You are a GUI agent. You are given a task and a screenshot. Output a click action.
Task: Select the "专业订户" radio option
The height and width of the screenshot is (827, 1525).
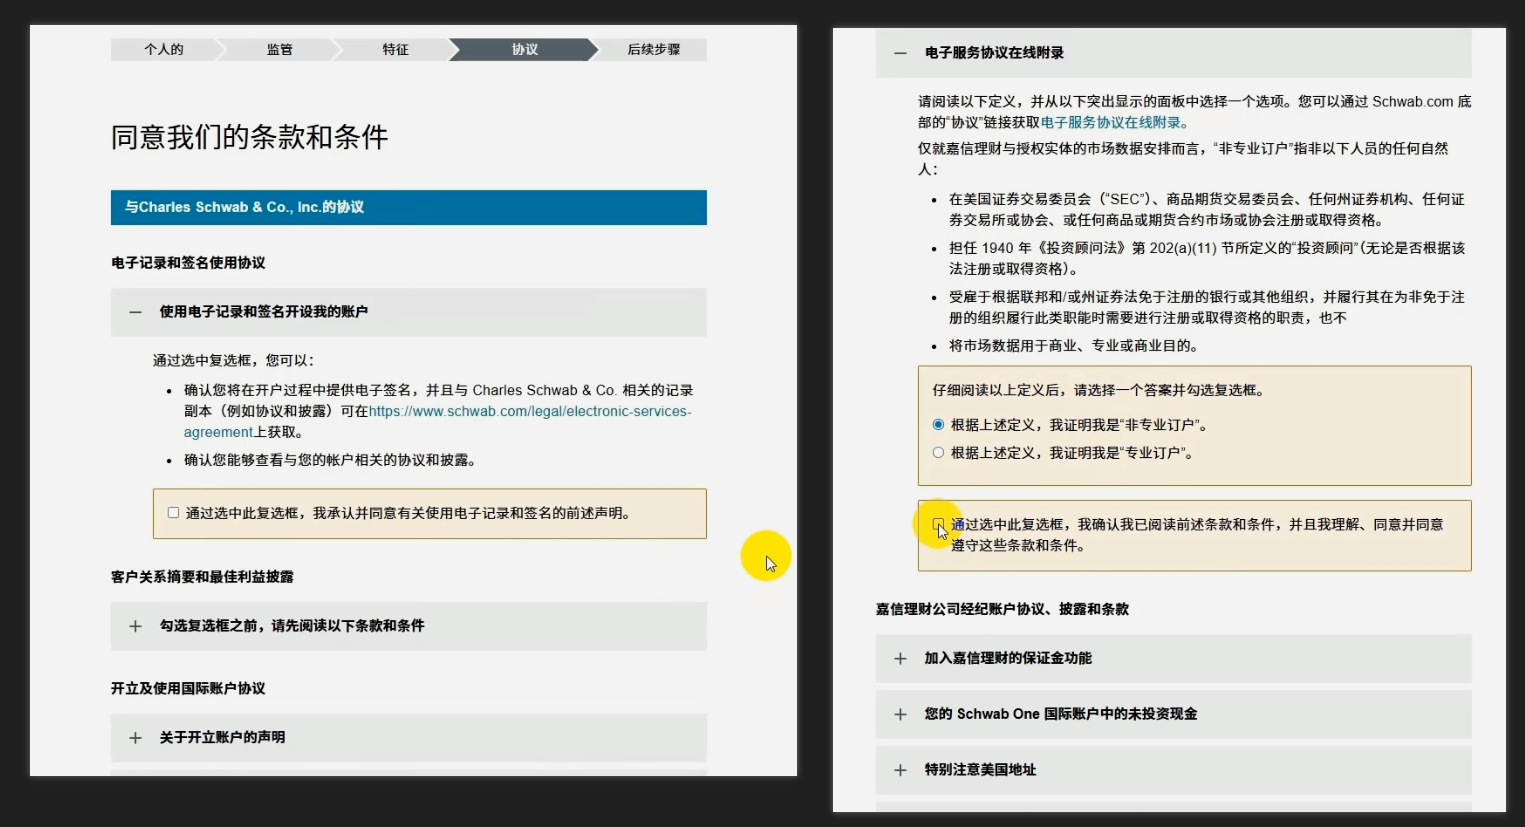tap(938, 453)
